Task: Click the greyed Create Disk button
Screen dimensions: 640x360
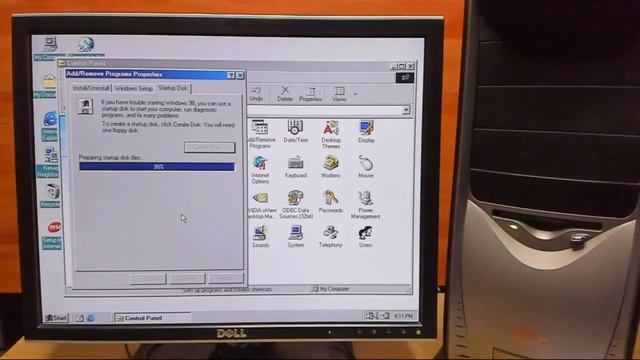Action: coord(209,147)
